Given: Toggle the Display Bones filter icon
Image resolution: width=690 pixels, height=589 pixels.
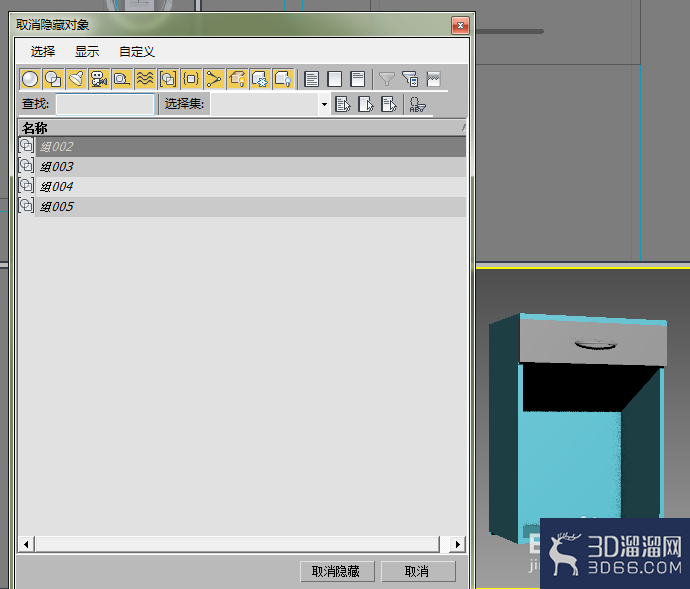Looking at the screenshot, I should [x=214, y=79].
